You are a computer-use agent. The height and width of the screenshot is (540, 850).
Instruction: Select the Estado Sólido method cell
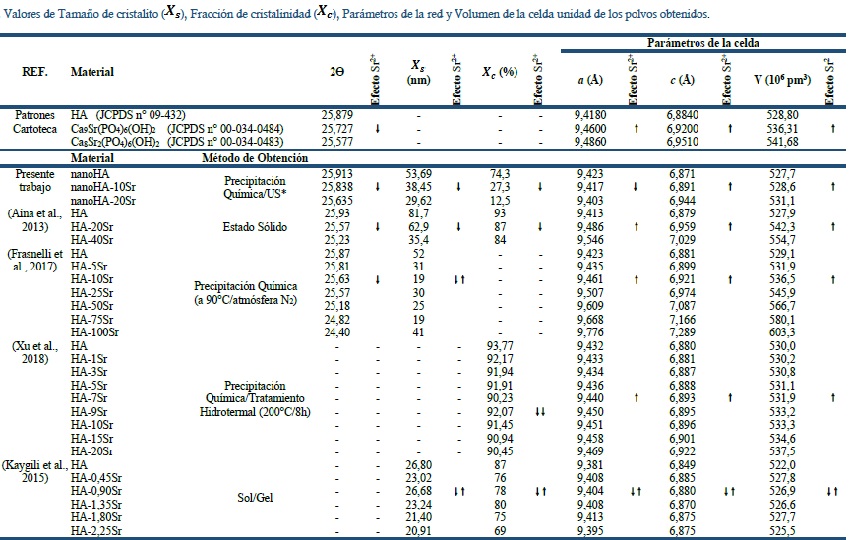tap(253, 228)
